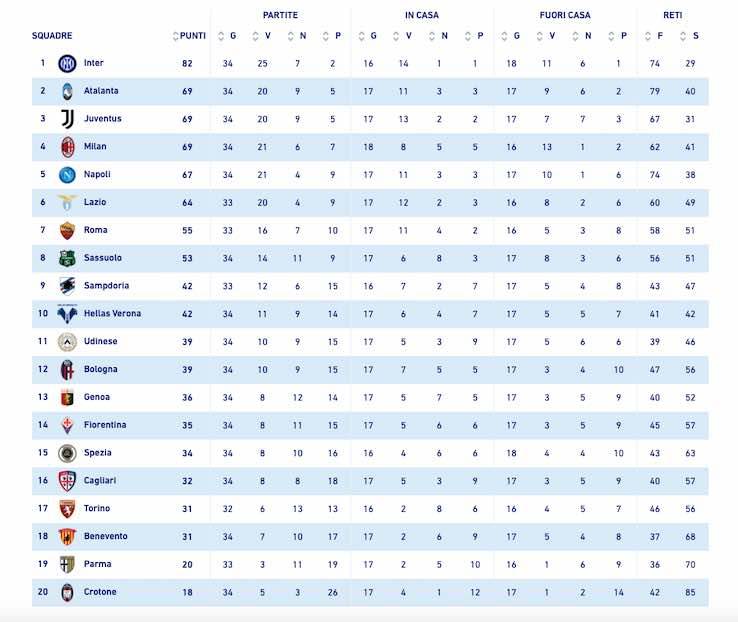Click the Atalanta club logo

click(67, 91)
